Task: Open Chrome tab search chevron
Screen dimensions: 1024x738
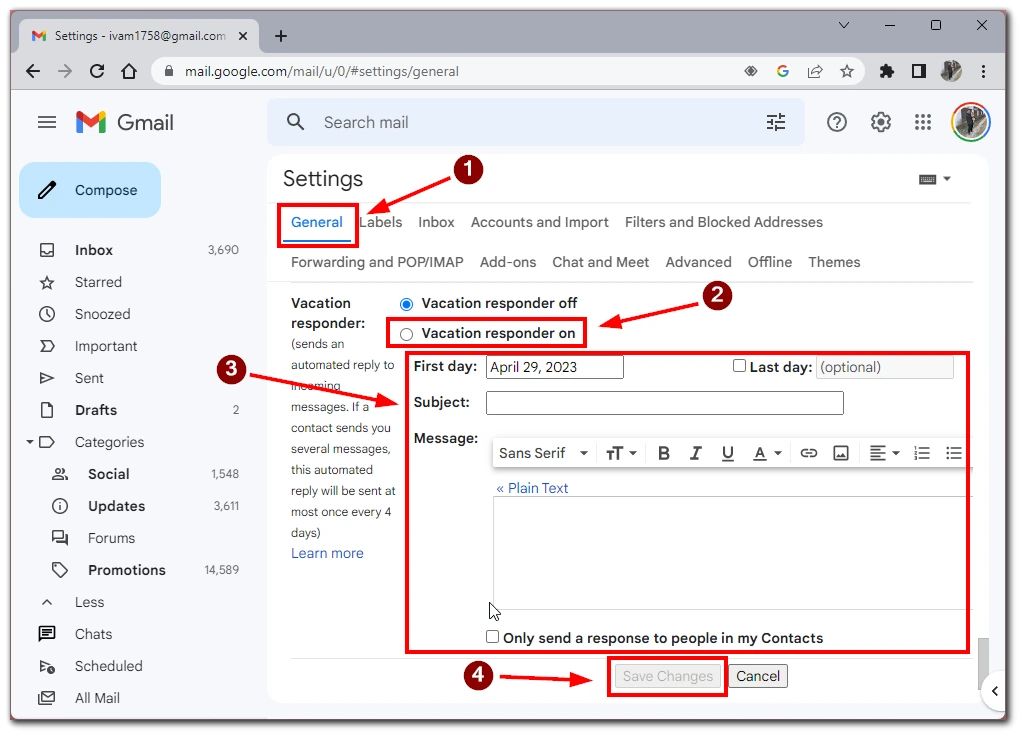Action: 844,25
